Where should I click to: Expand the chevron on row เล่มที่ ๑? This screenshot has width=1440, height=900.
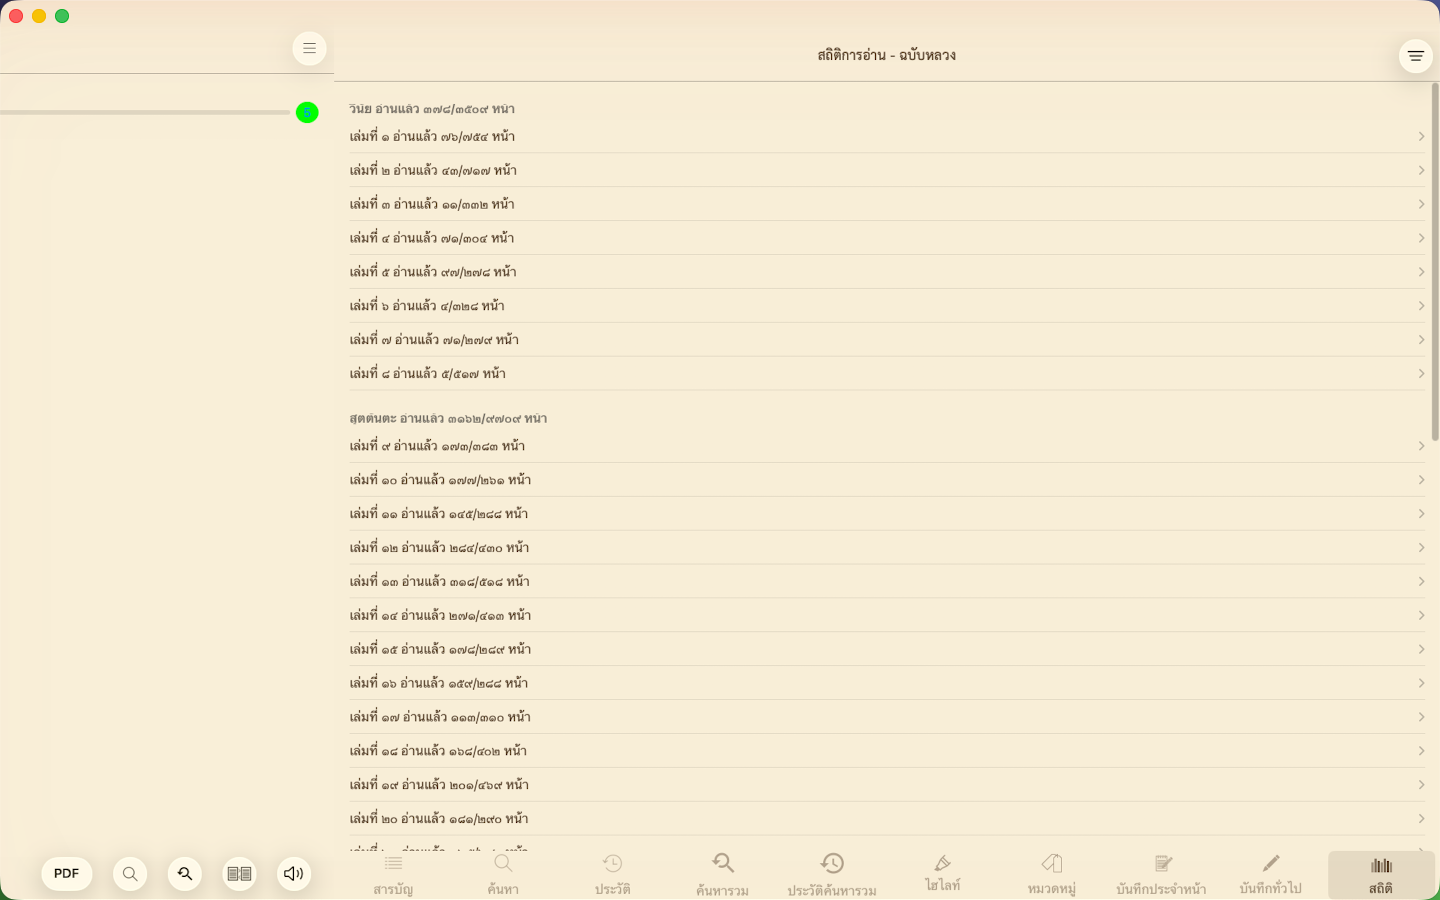coord(1421,136)
